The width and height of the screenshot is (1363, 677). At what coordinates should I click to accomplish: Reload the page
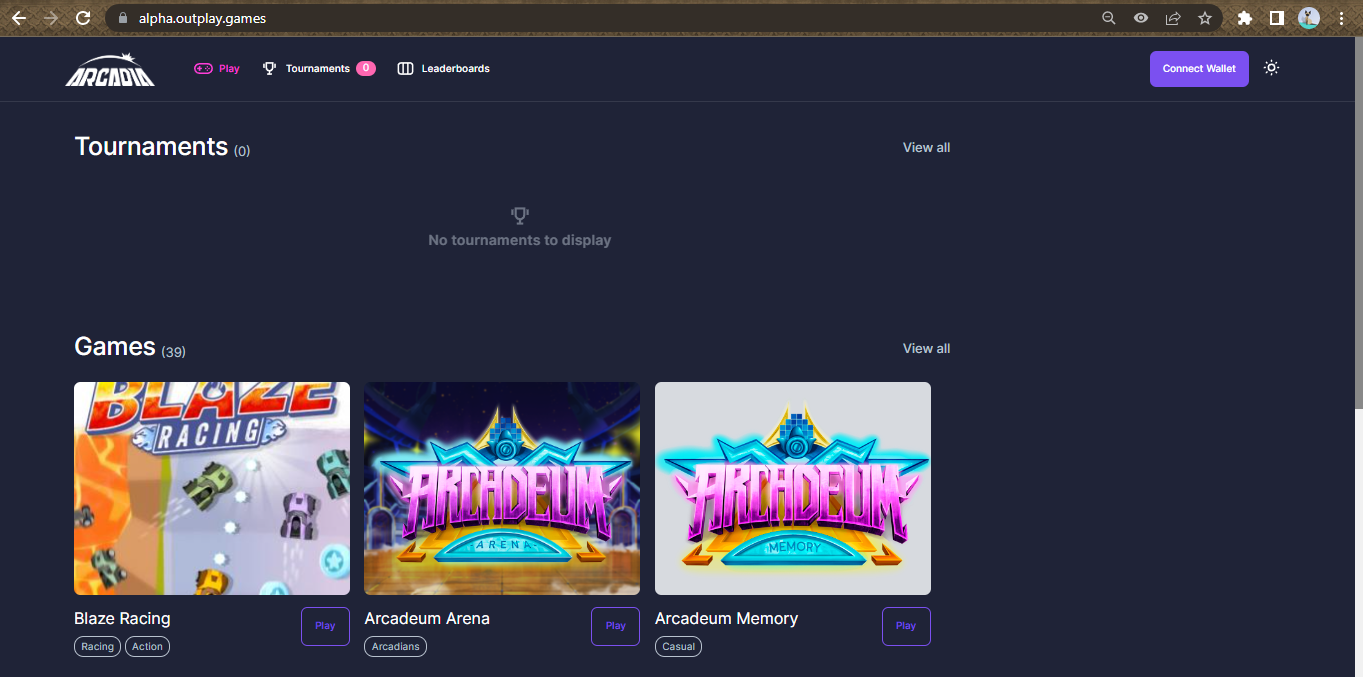coord(83,18)
